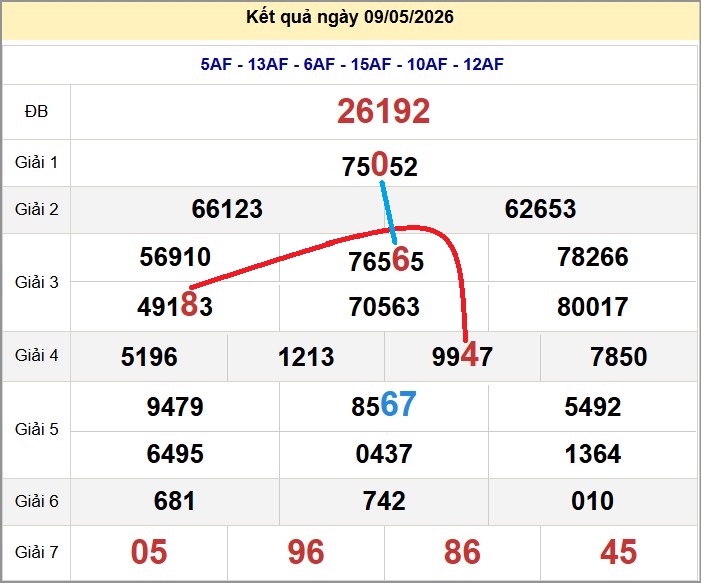The image size is (701, 583).
Task: Click Giải 5 number 1364
Action: coord(593,454)
